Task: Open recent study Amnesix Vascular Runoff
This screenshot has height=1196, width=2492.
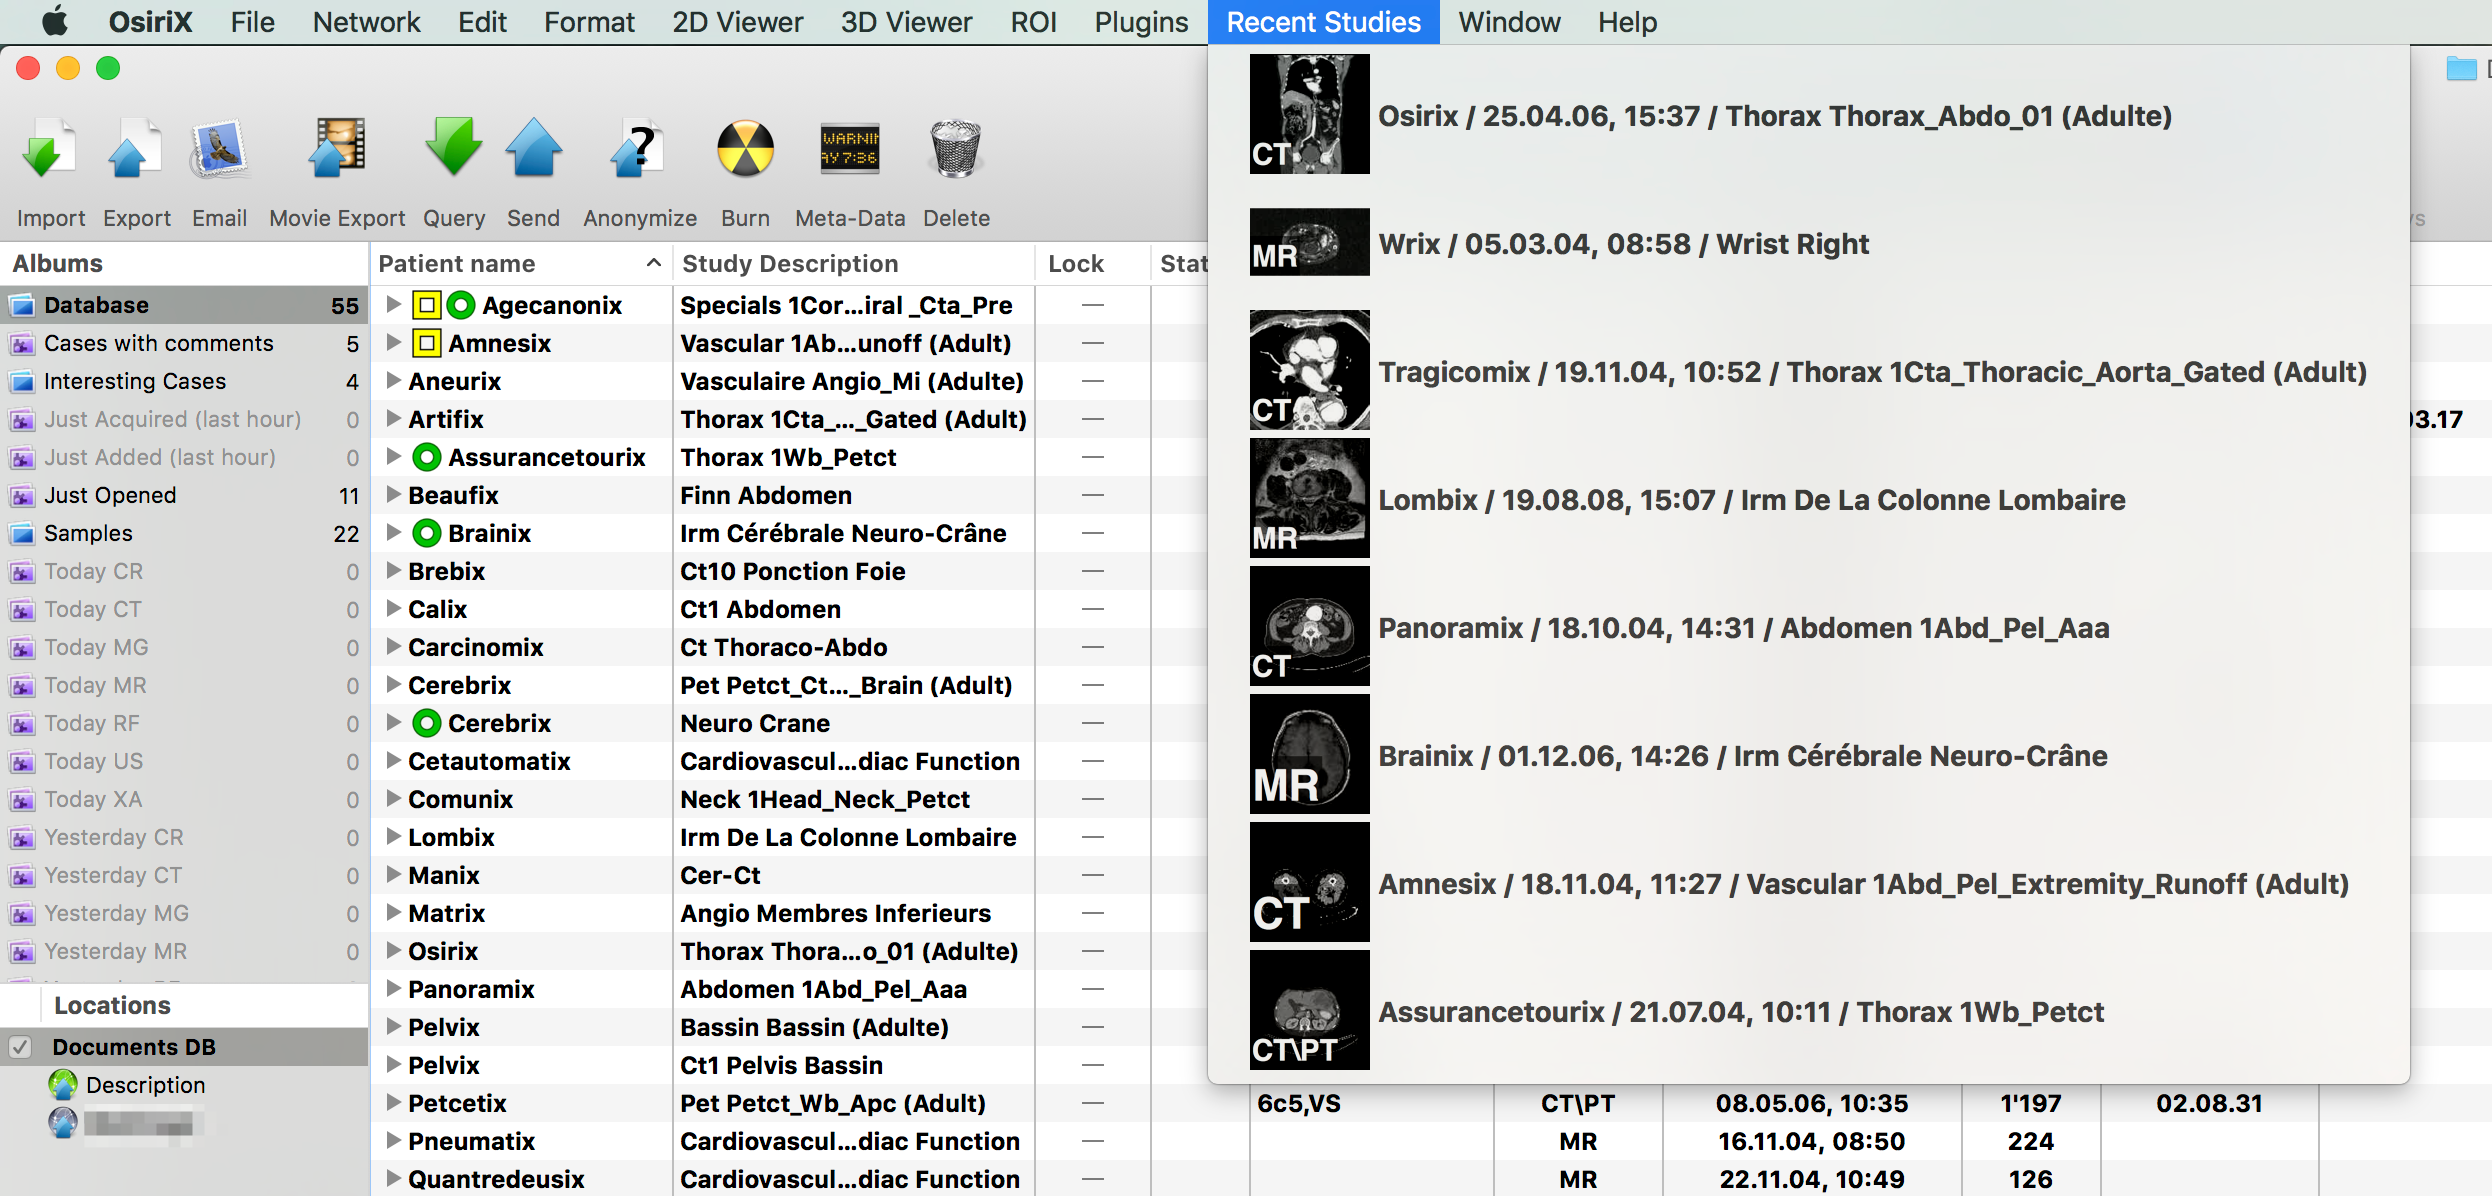Action: coord(1809,884)
